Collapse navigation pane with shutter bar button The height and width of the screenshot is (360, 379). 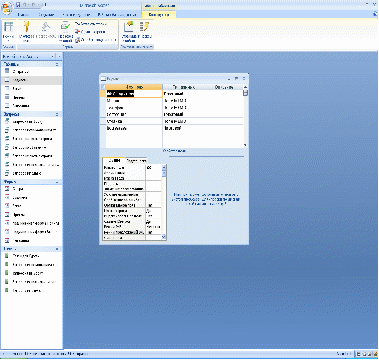tap(60, 56)
